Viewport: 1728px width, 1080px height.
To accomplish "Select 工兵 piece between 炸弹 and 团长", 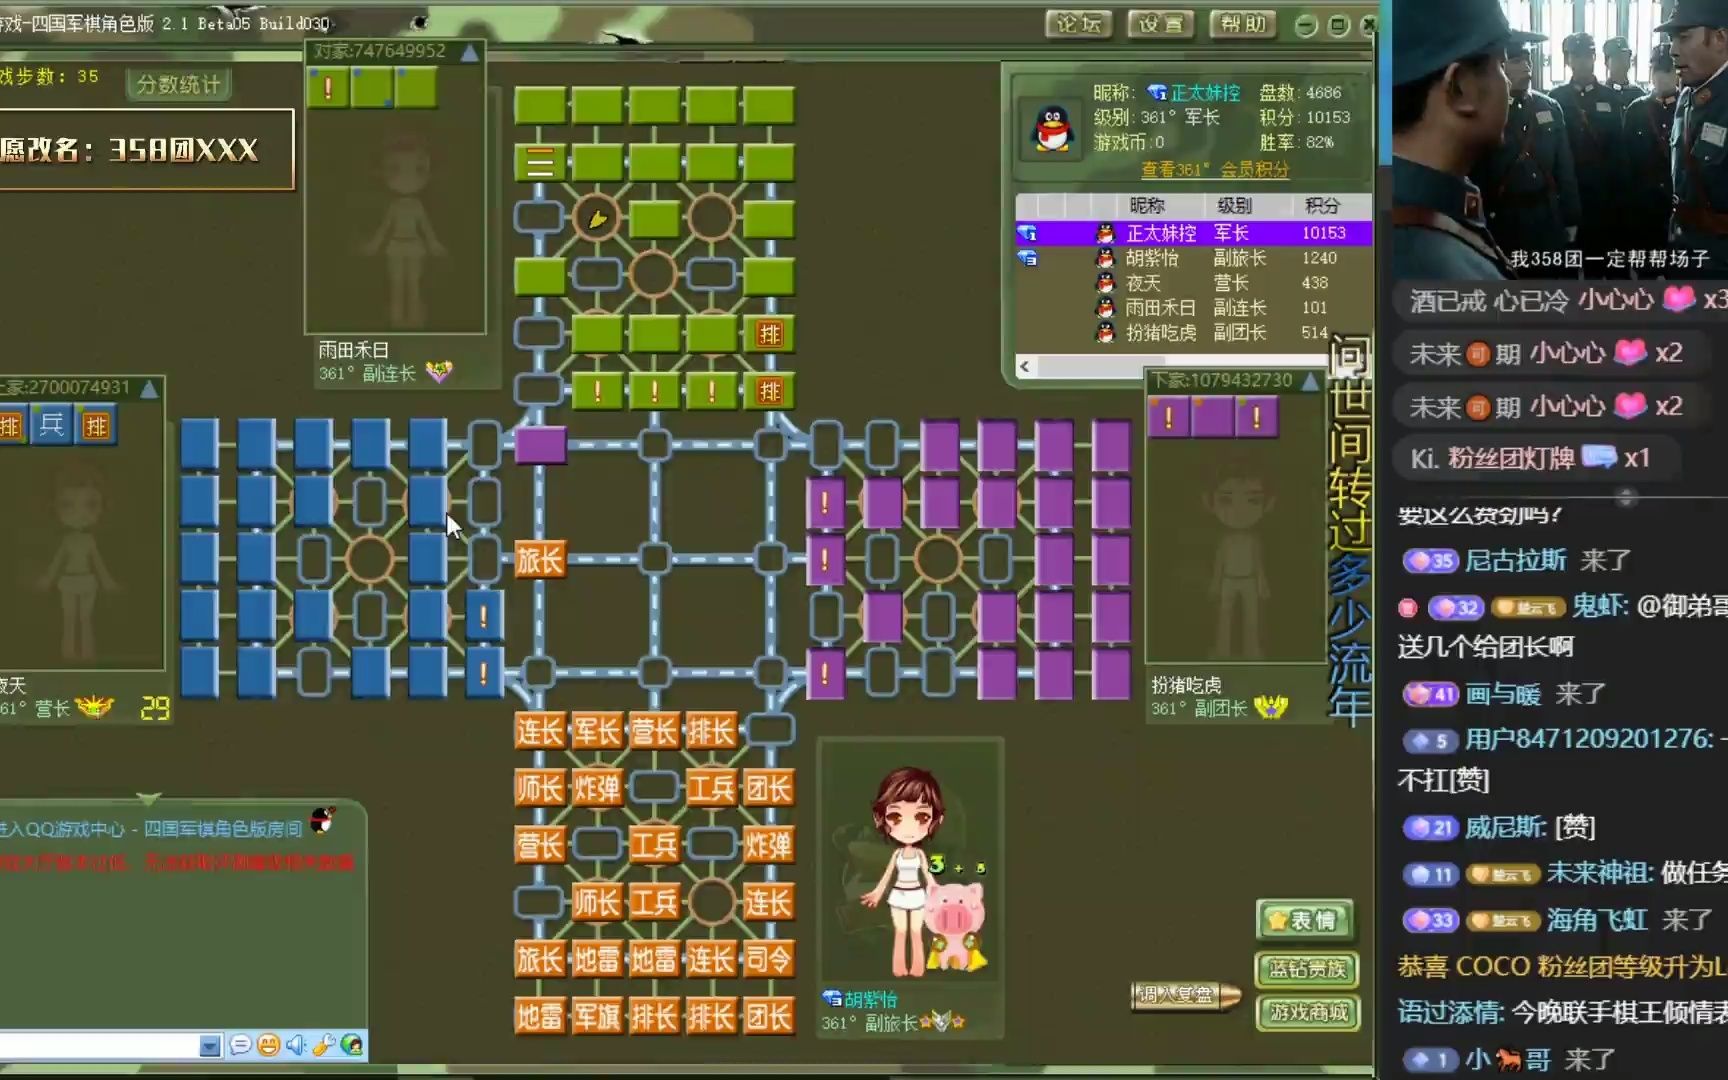I will [x=711, y=788].
